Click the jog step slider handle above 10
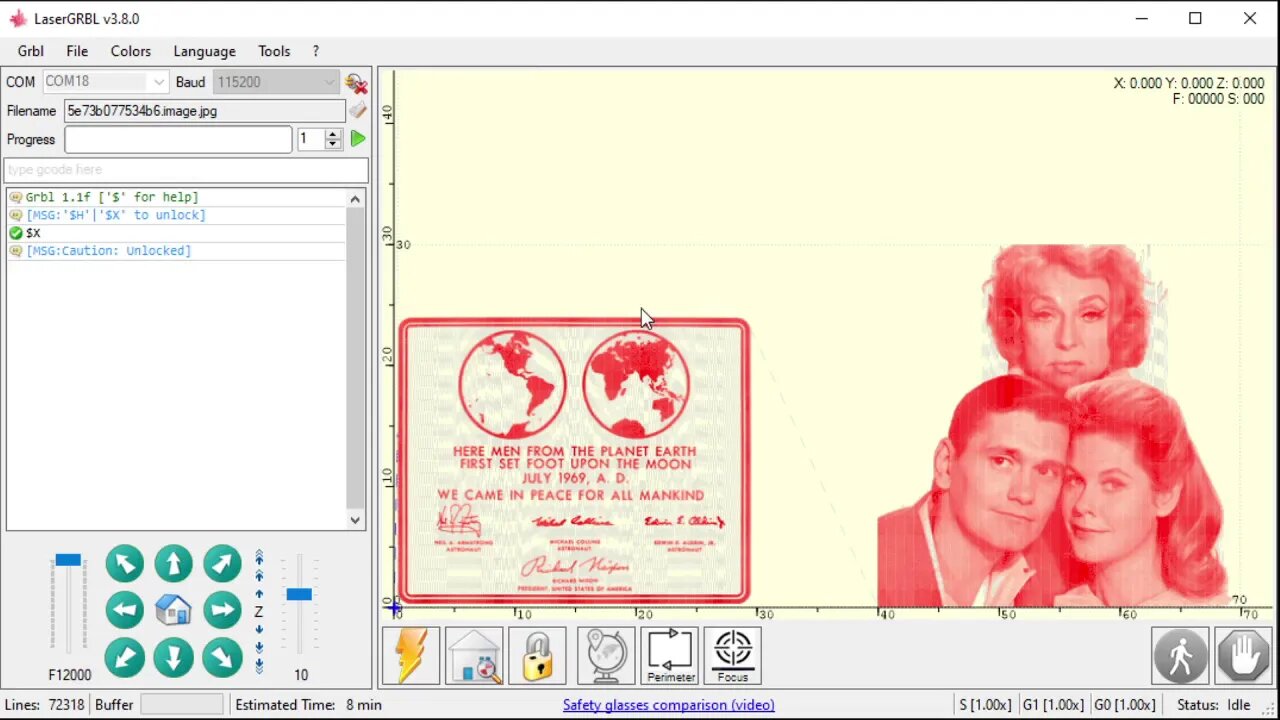The width and height of the screenshot is (1280, 720). tap(299, 594)
